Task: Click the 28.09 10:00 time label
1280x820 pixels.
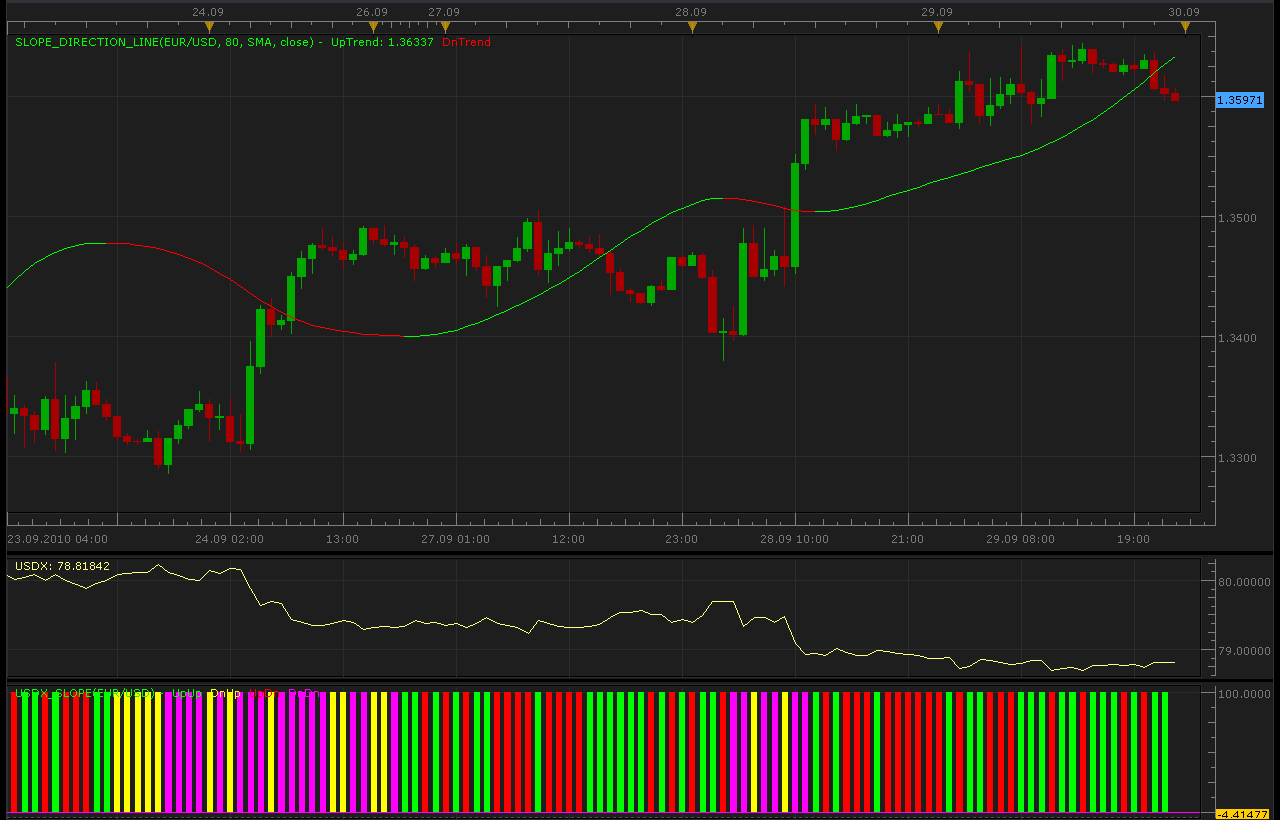Action: tap(794, 539)
